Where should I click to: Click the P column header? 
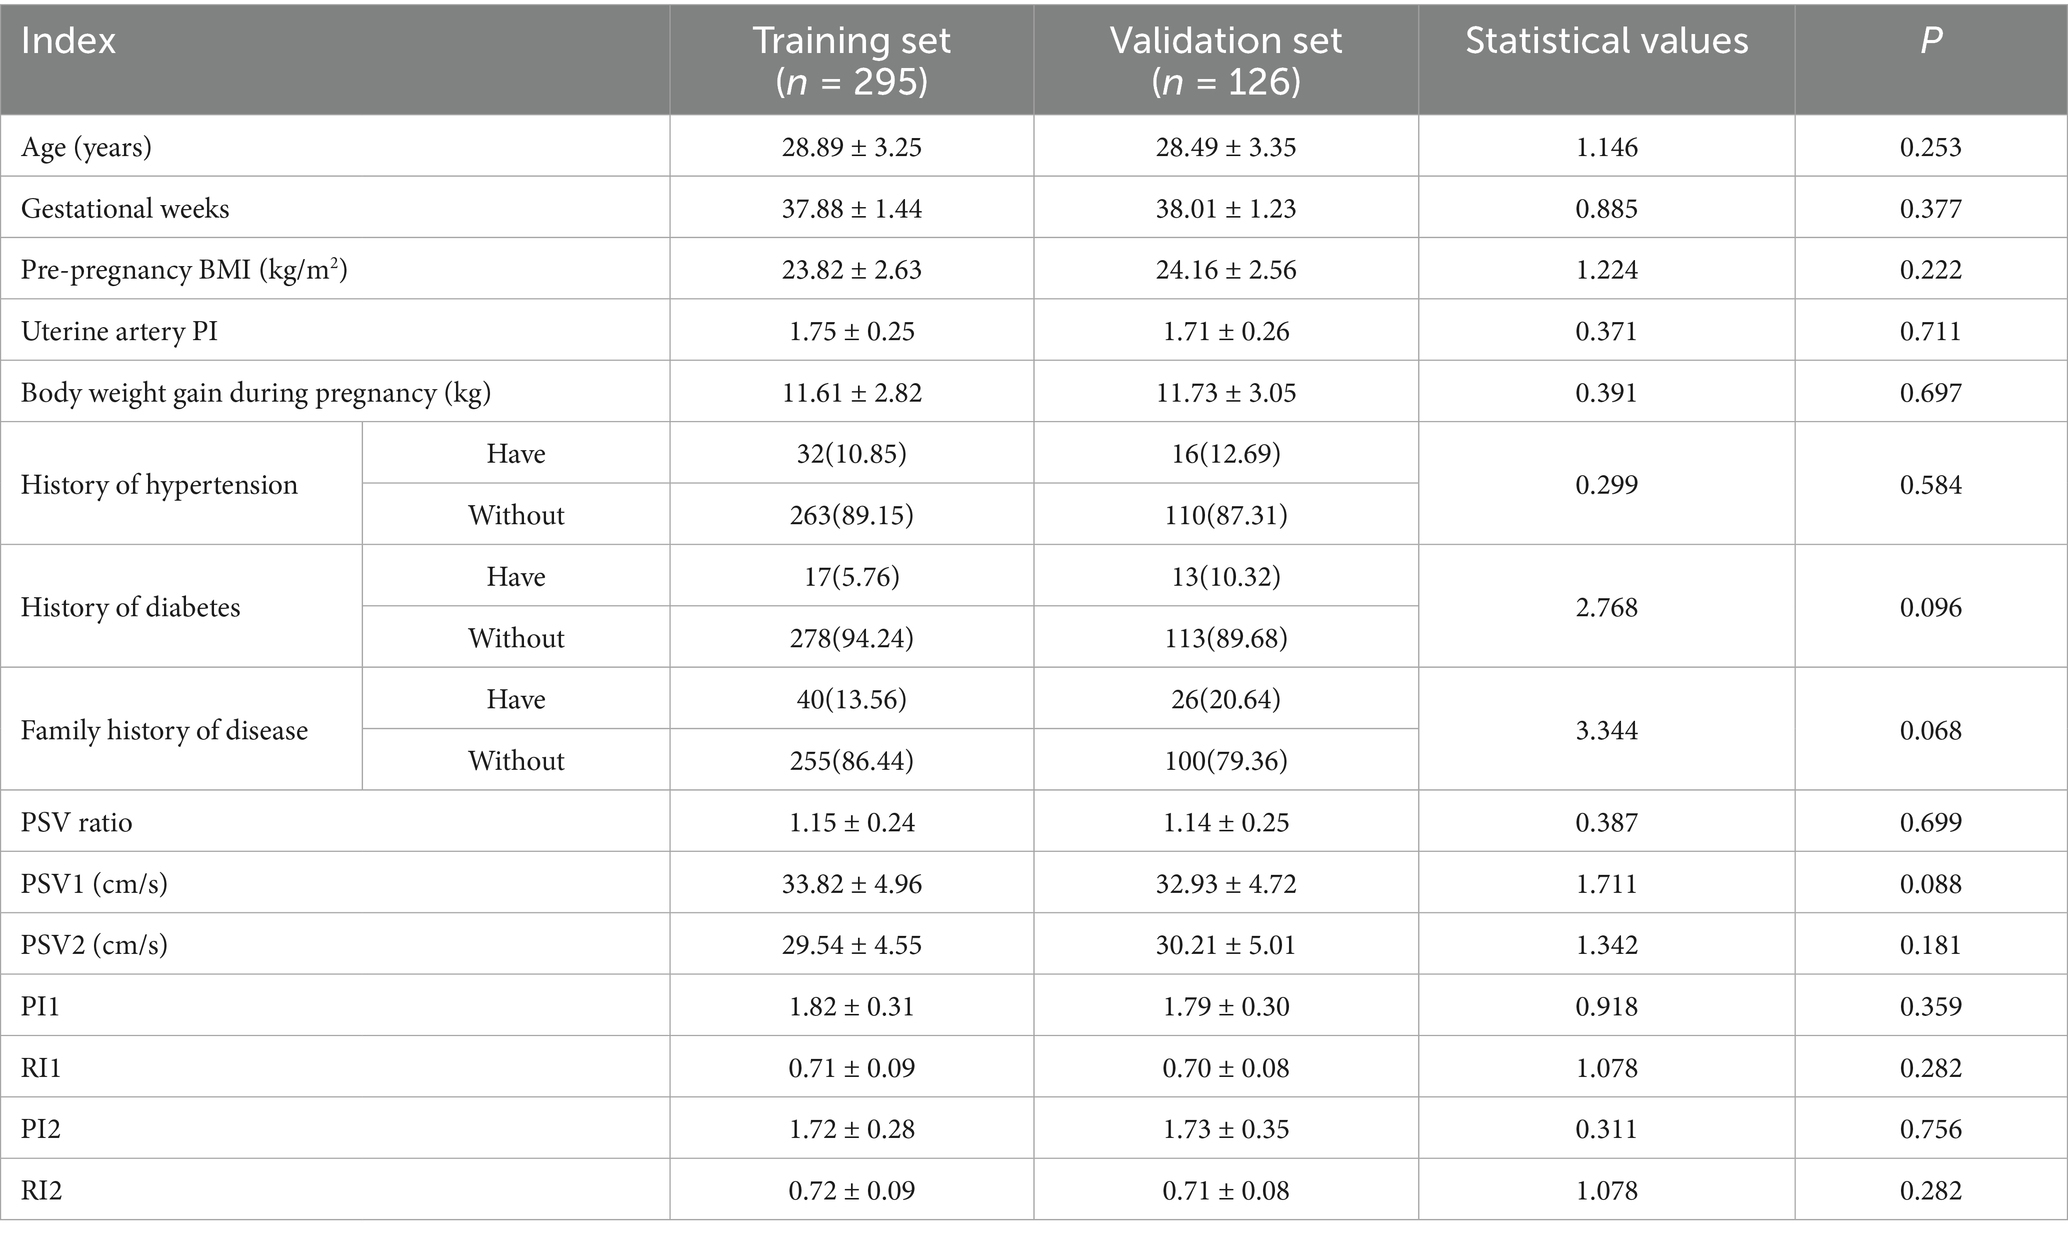(1931, 41)
